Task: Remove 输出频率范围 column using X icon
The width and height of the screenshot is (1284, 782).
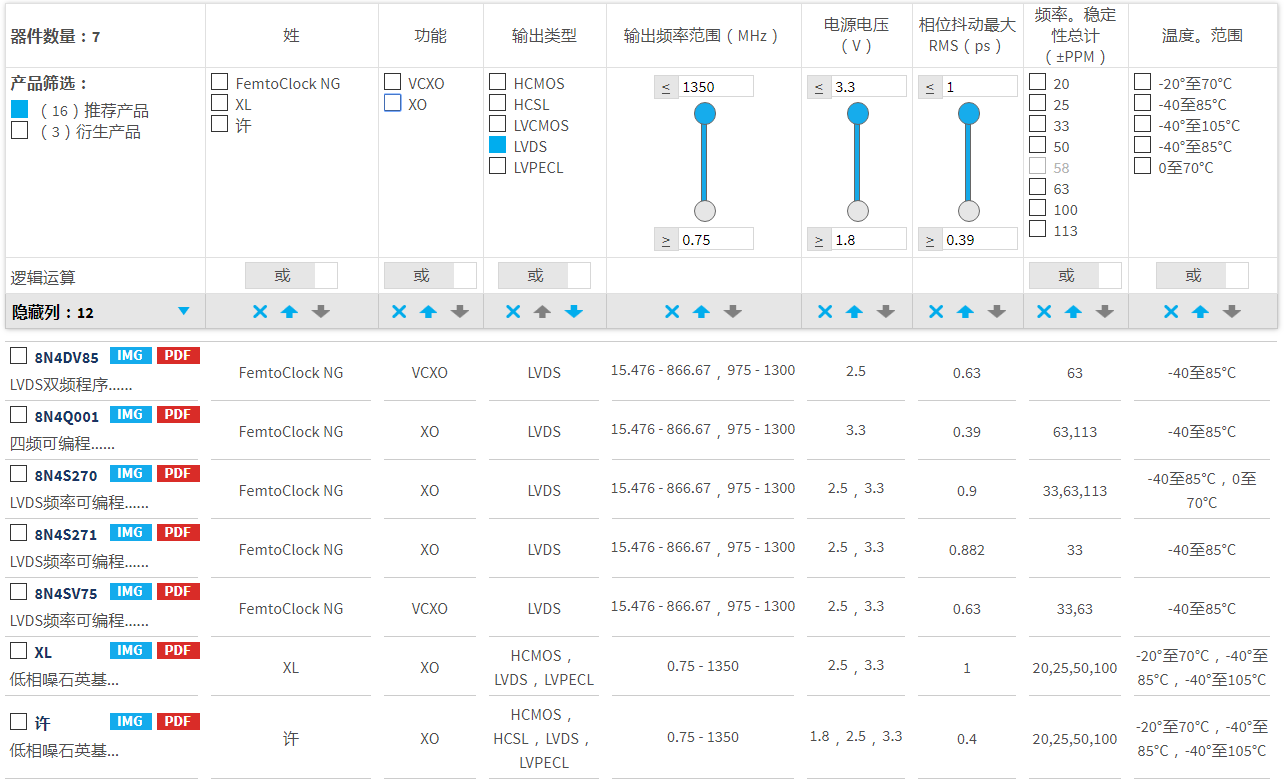Action: coord(672,312)
